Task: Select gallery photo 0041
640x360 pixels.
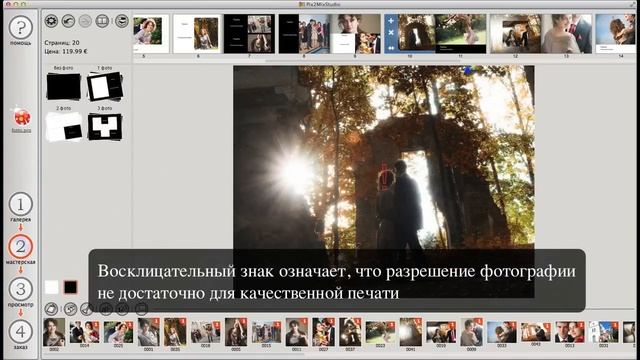Action: pos(411,332)
